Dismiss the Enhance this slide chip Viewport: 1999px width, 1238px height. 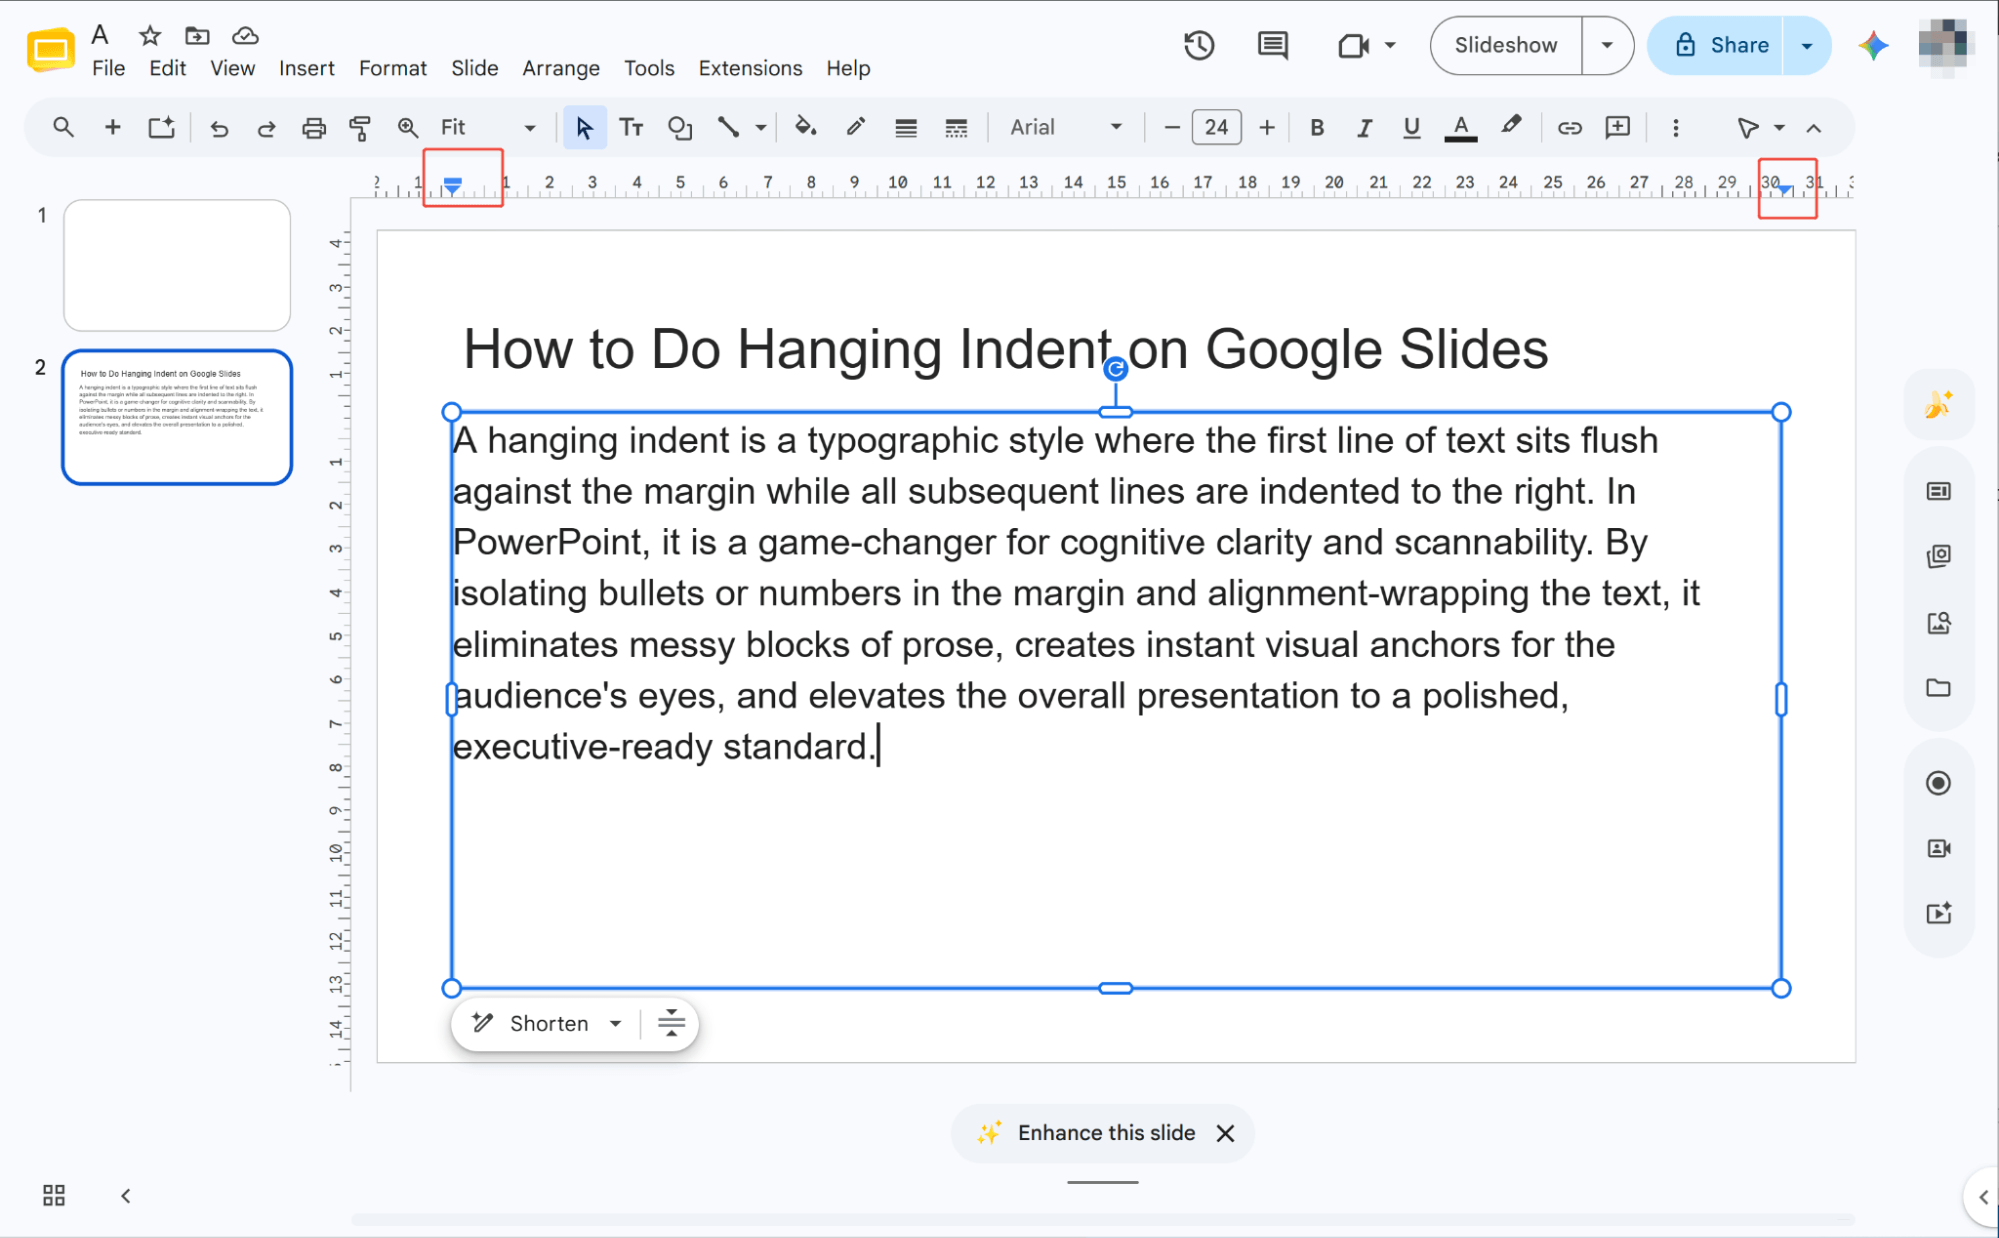click(1225, 1133)
